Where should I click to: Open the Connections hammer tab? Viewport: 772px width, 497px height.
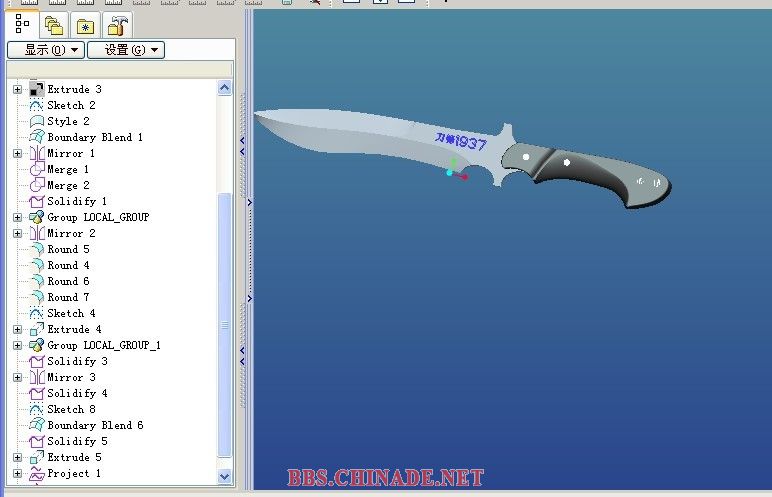[117, 26]
